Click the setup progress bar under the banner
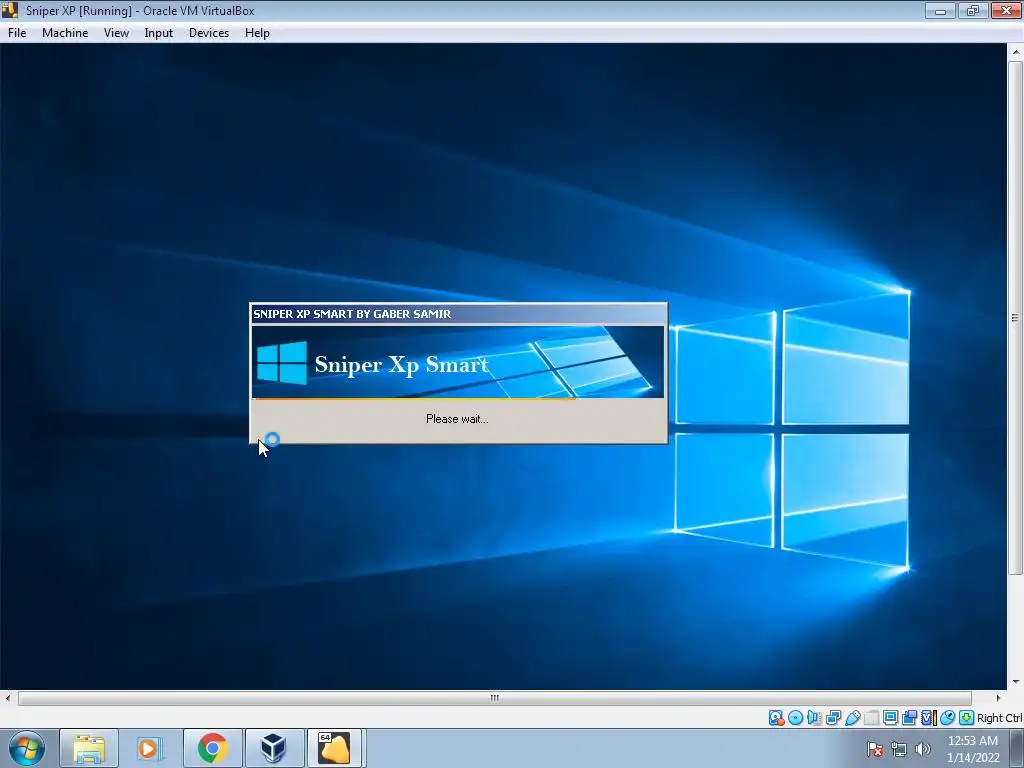 point(458,398)
